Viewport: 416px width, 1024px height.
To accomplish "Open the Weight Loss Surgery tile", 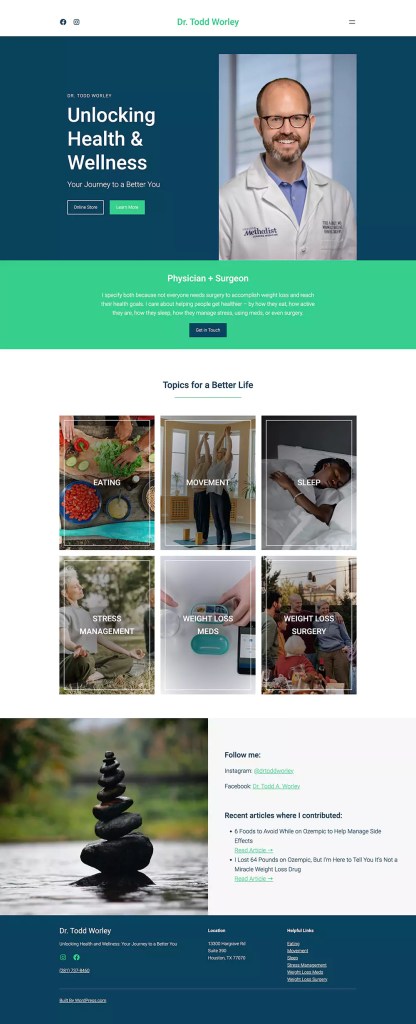I will 309,625.
